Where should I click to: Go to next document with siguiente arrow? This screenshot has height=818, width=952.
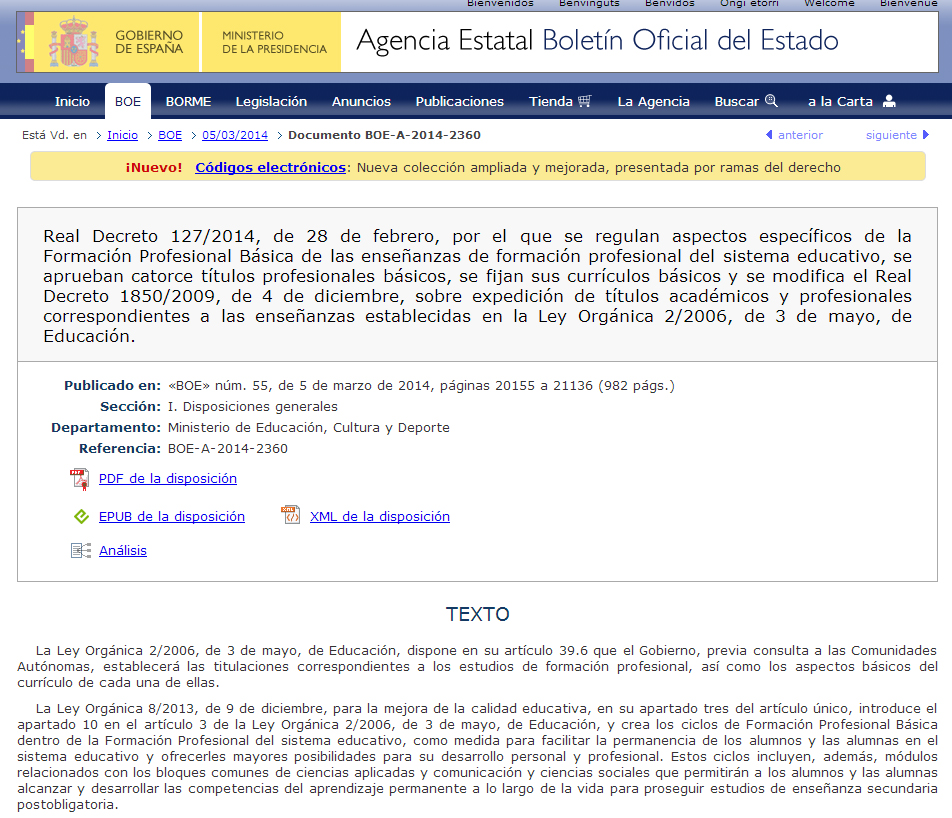tap(924, 135)
